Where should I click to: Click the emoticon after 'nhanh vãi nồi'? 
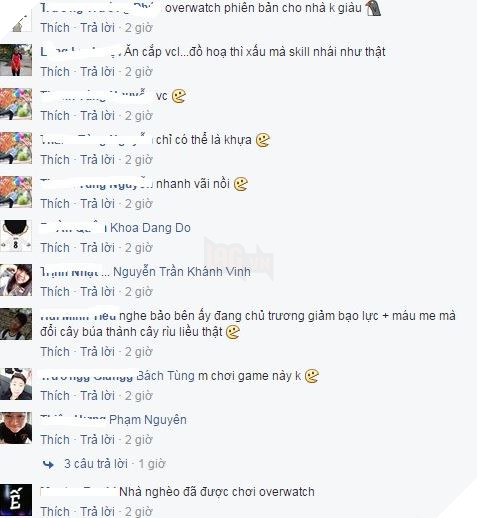click(241, 184)
